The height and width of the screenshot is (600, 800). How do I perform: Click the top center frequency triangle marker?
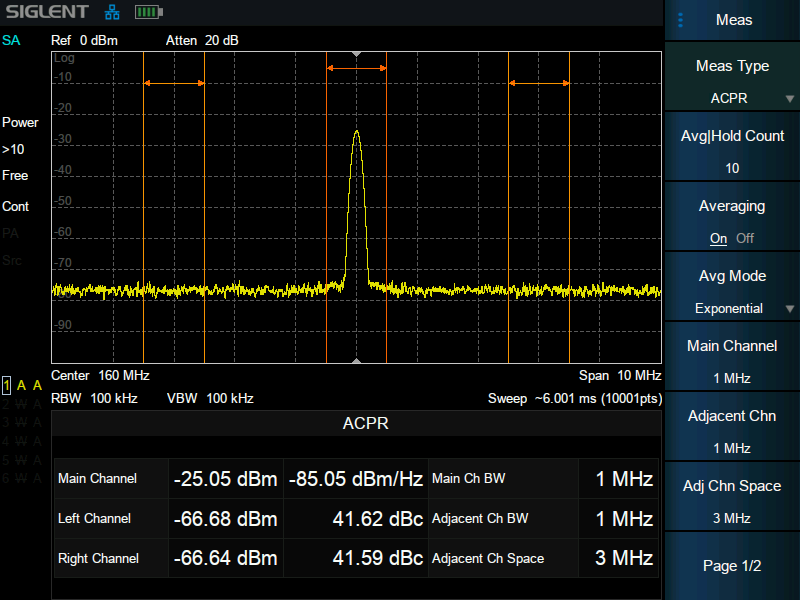pyautogui.click(x=356, y=54)
